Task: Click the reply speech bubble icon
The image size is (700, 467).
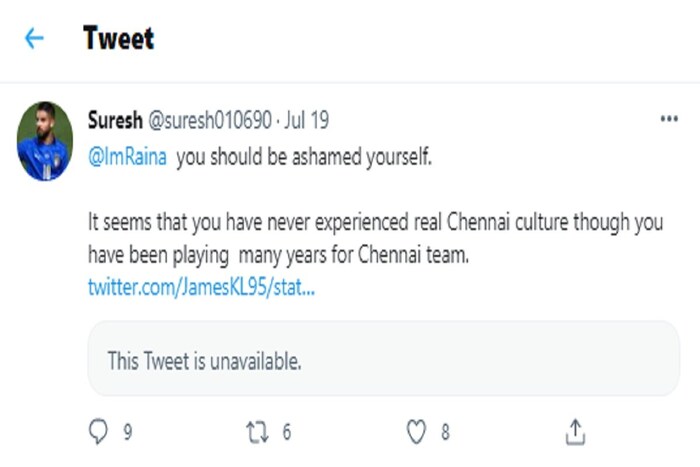Action: pyautogui.click(x=98, y=431)
